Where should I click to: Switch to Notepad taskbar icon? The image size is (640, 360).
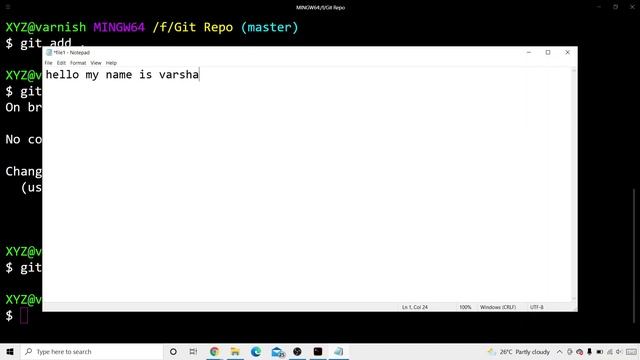(339, 351)
